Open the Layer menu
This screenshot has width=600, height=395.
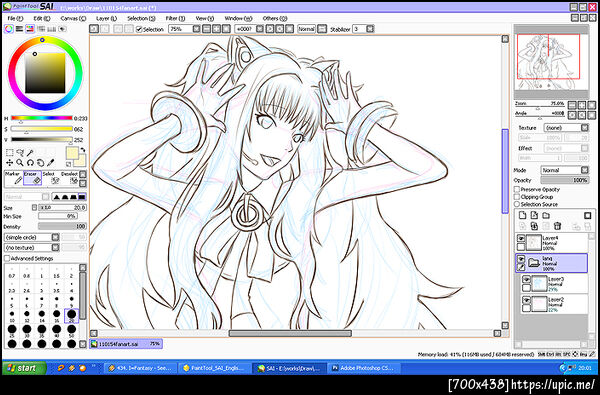106,18
